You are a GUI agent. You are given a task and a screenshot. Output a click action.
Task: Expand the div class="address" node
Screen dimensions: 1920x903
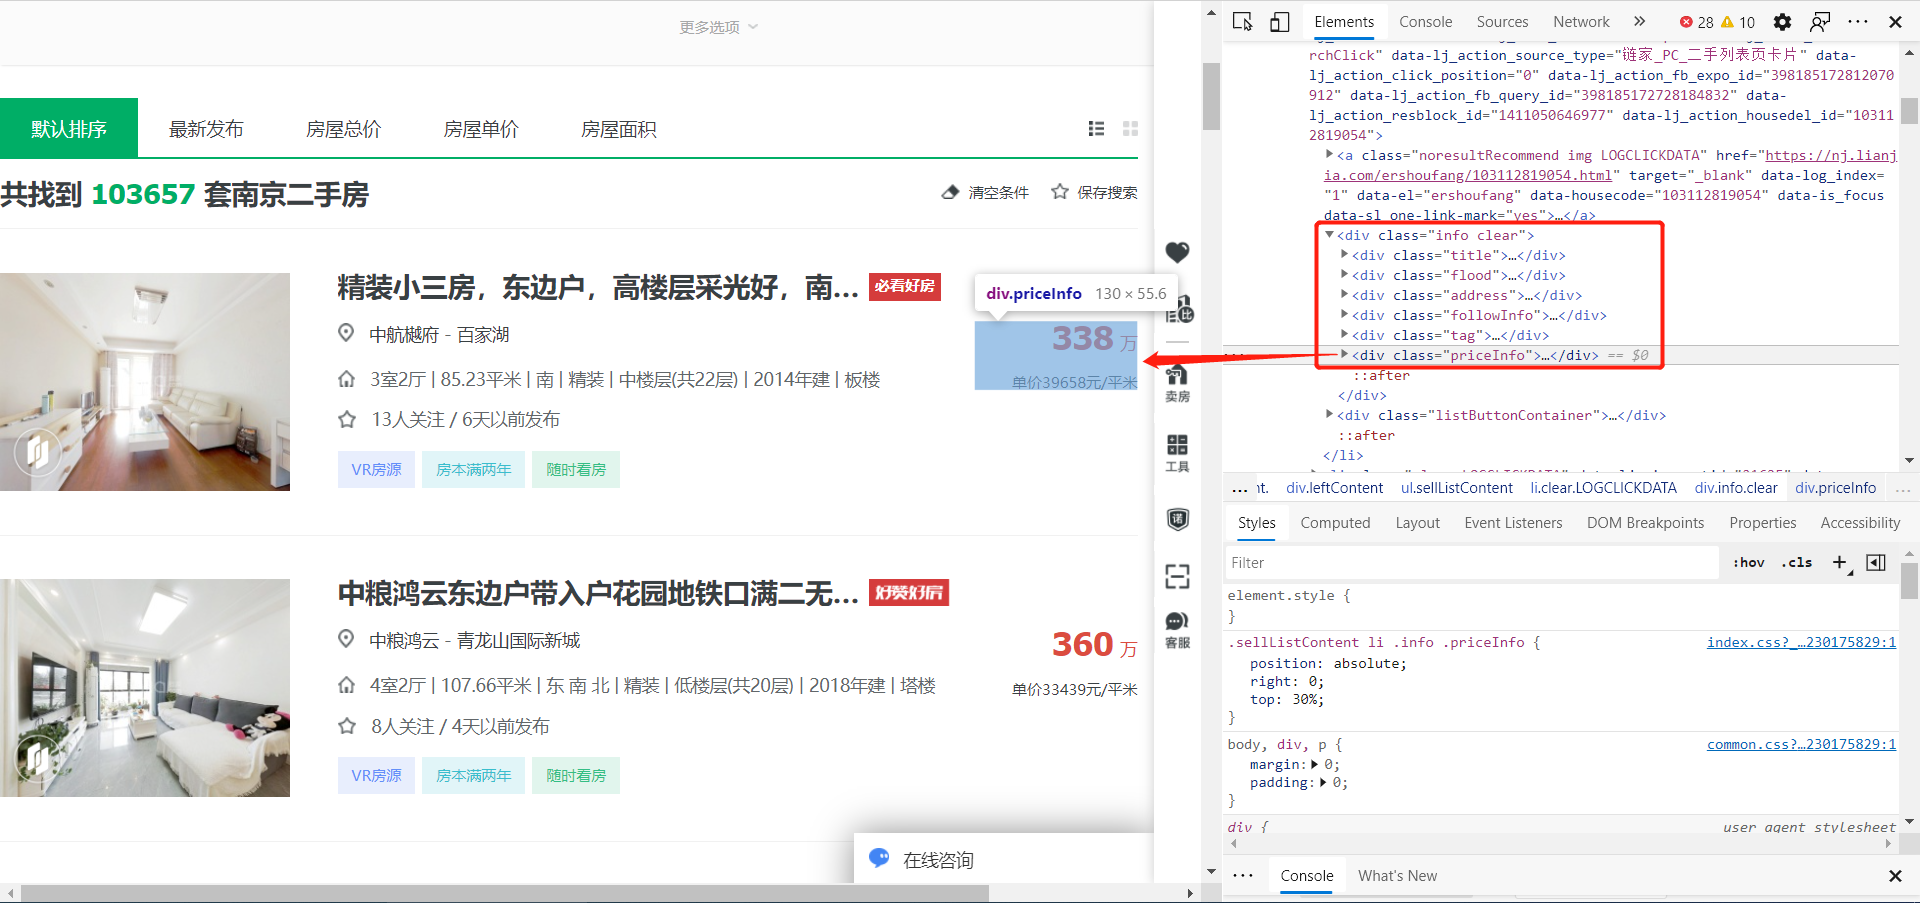(x=1345, y=295)
